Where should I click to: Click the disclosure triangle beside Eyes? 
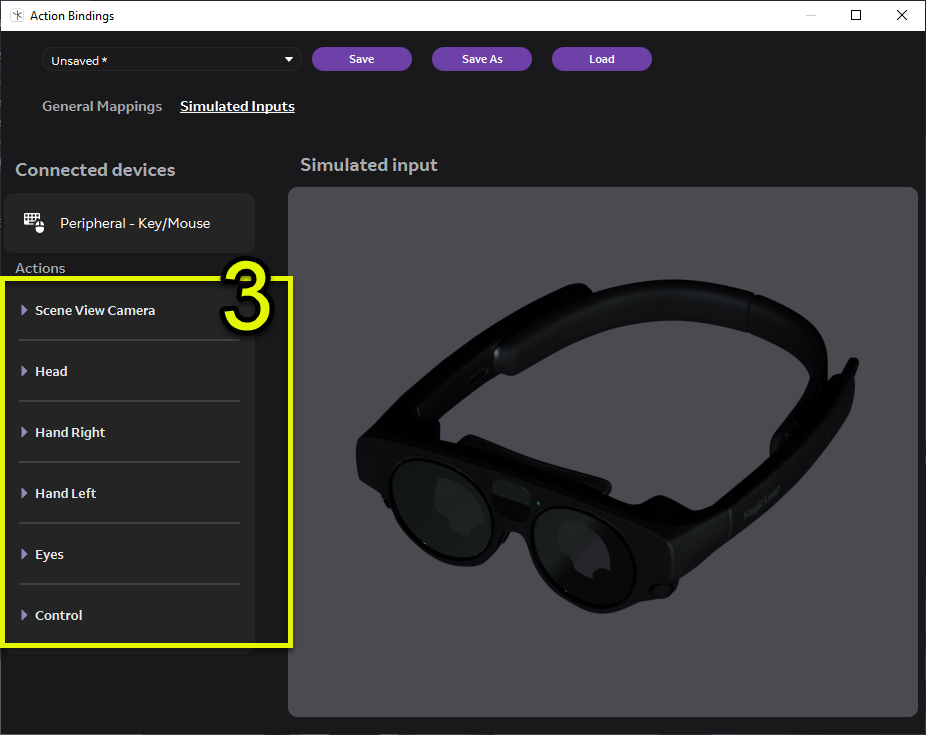tap(24, 554)
